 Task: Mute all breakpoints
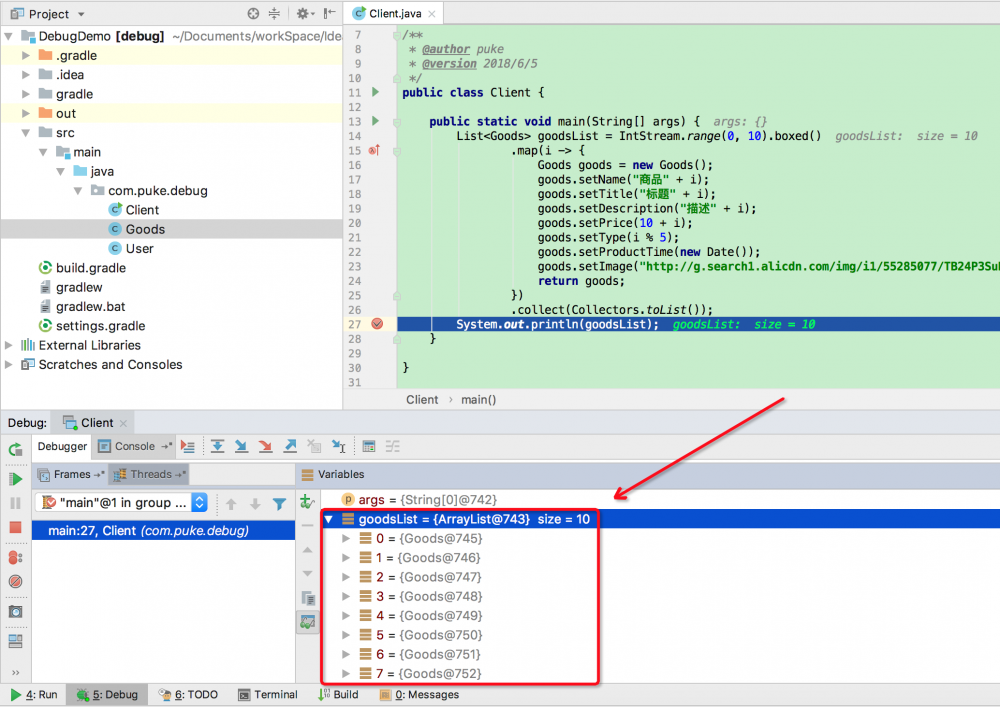point(12,581)
